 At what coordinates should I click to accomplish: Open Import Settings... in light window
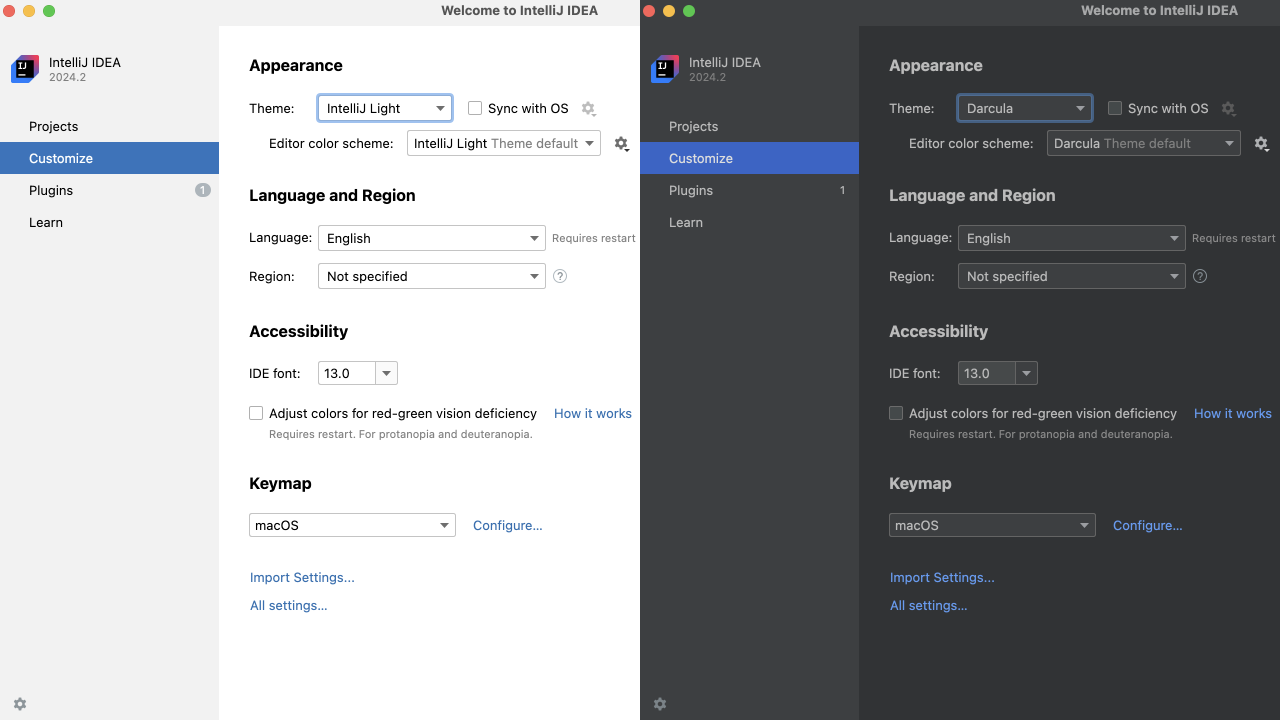(x=302, y=577)
